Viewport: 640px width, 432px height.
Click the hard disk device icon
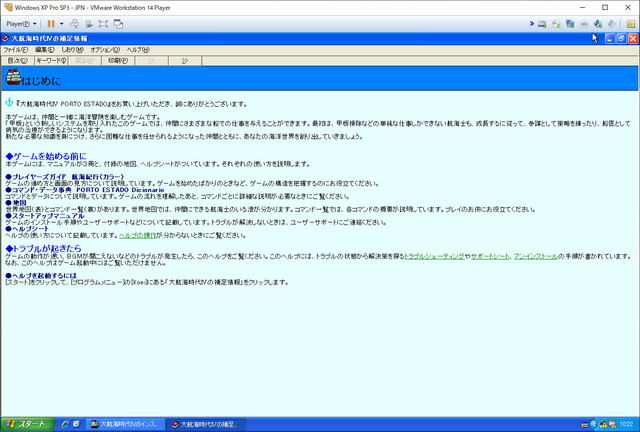tap(542, 24)
